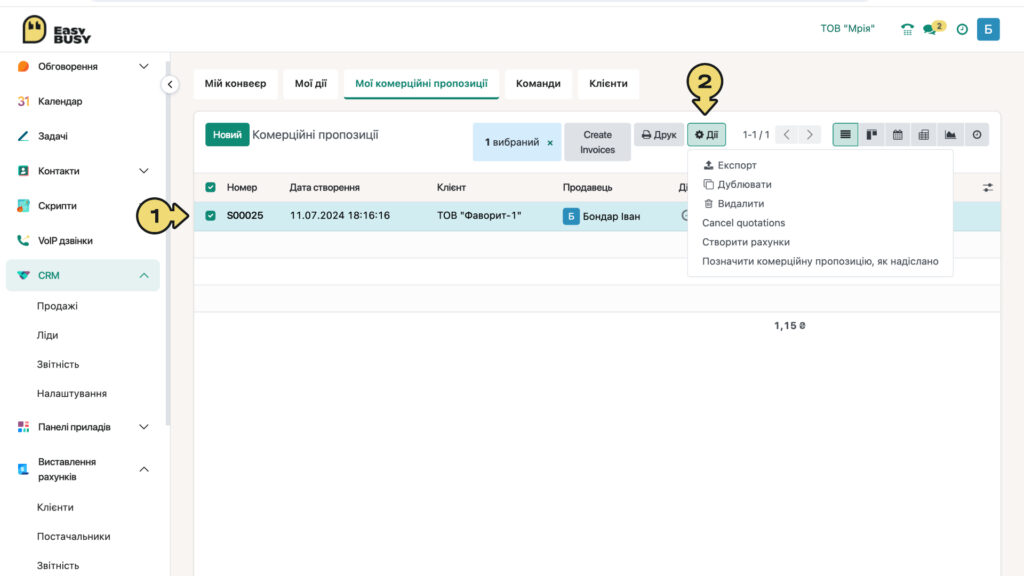Open user avatar menu Б in header

tap(988, 29)
